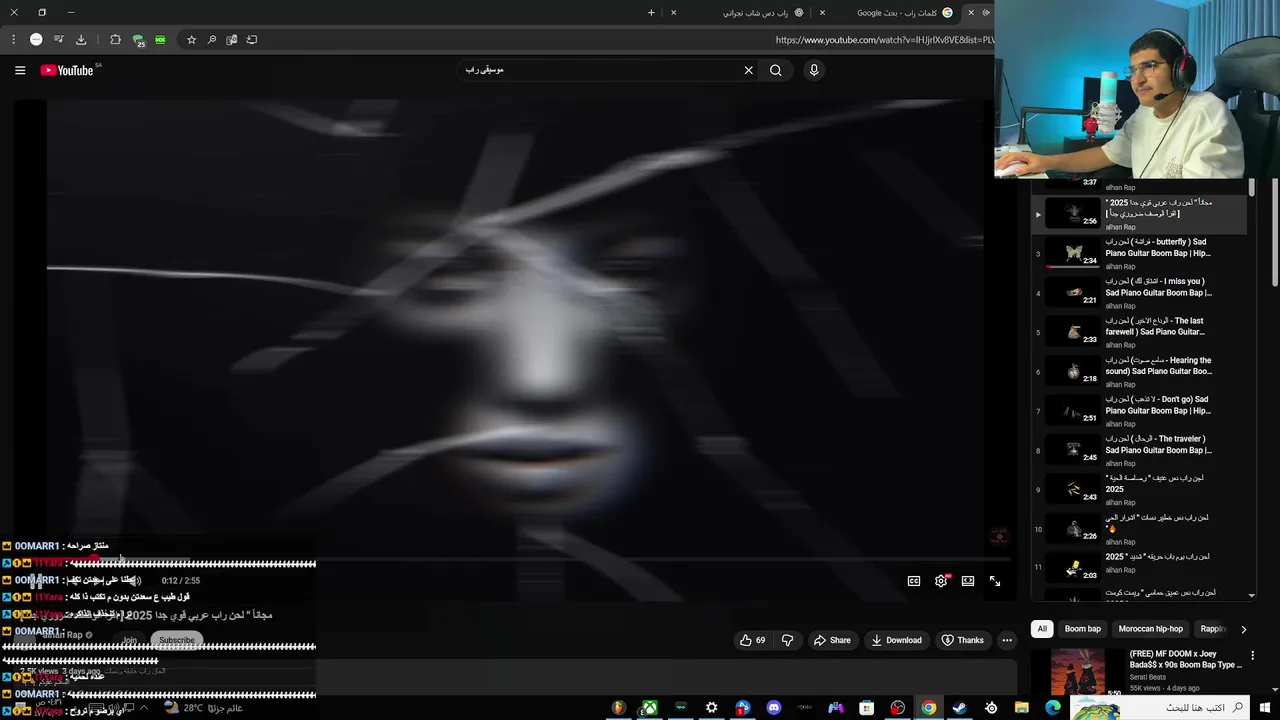Play playlist item Hearing the sound
Viewport: 1280px width, 720px height.
(1140, 370)
